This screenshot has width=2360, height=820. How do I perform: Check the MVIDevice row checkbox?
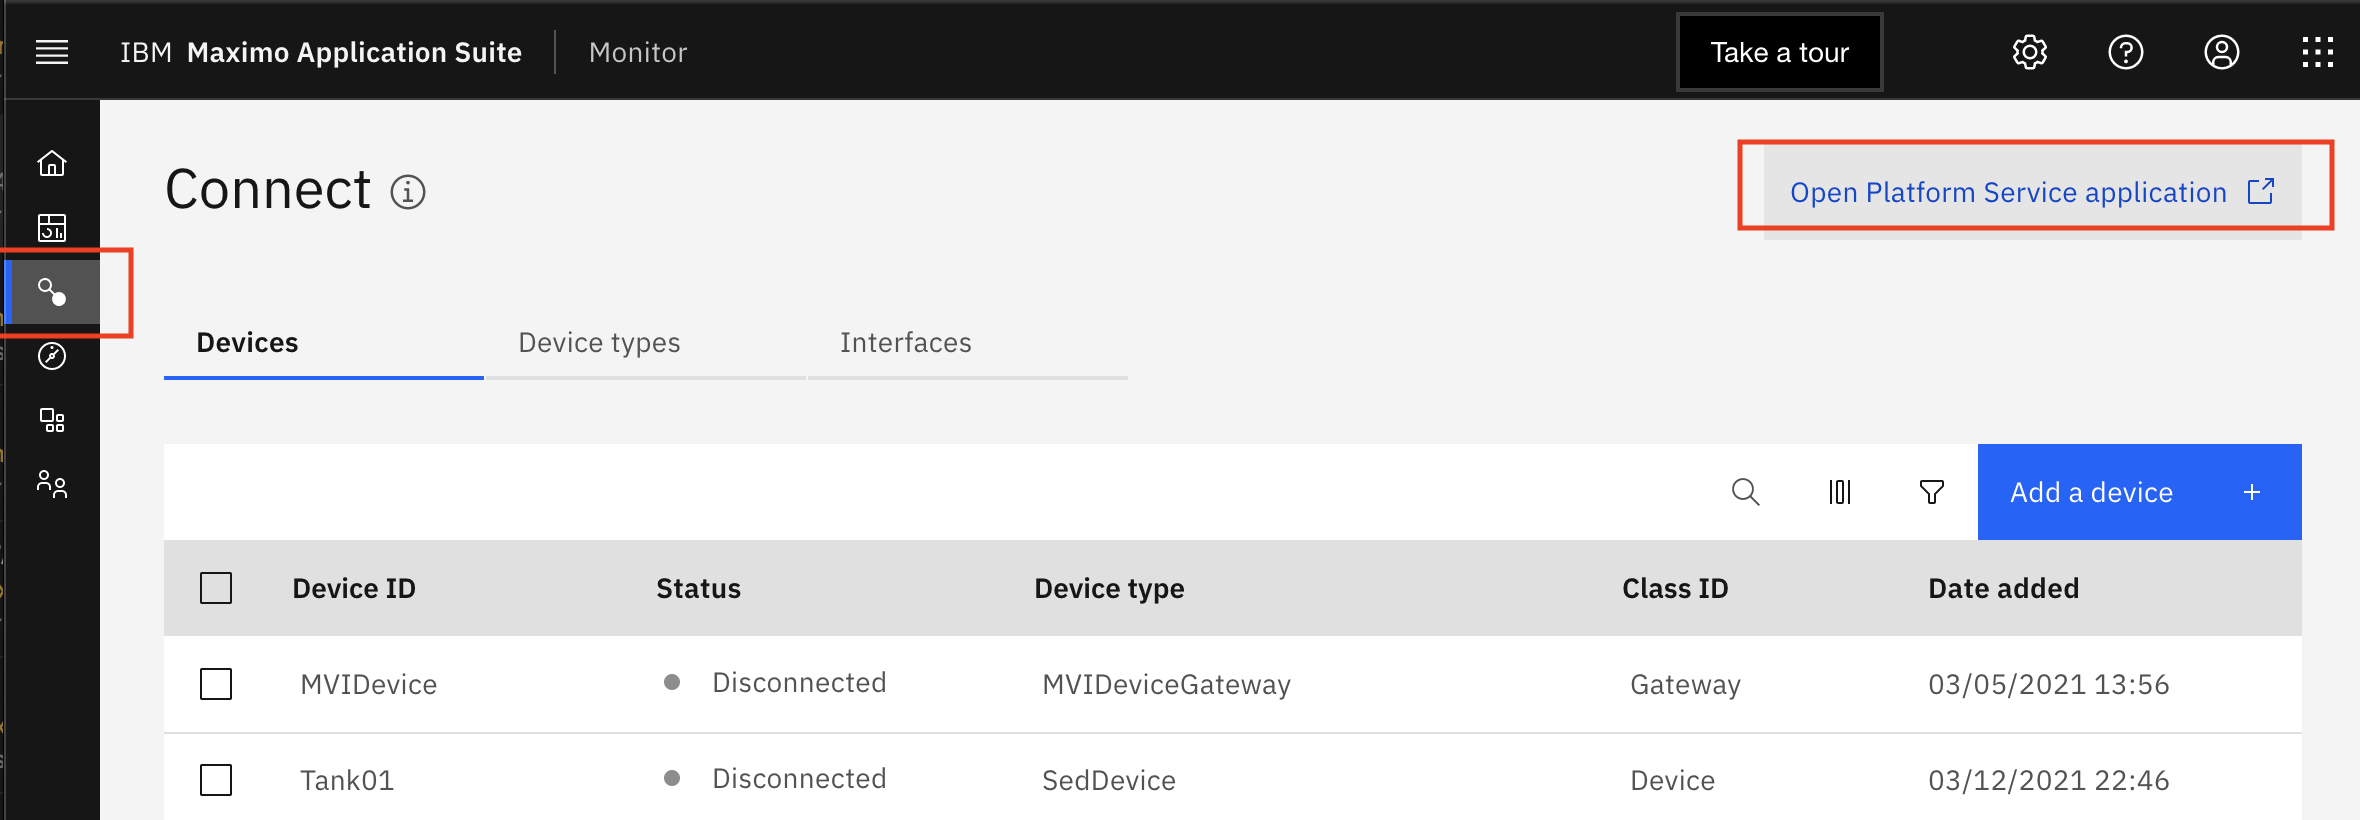[216, 684]
